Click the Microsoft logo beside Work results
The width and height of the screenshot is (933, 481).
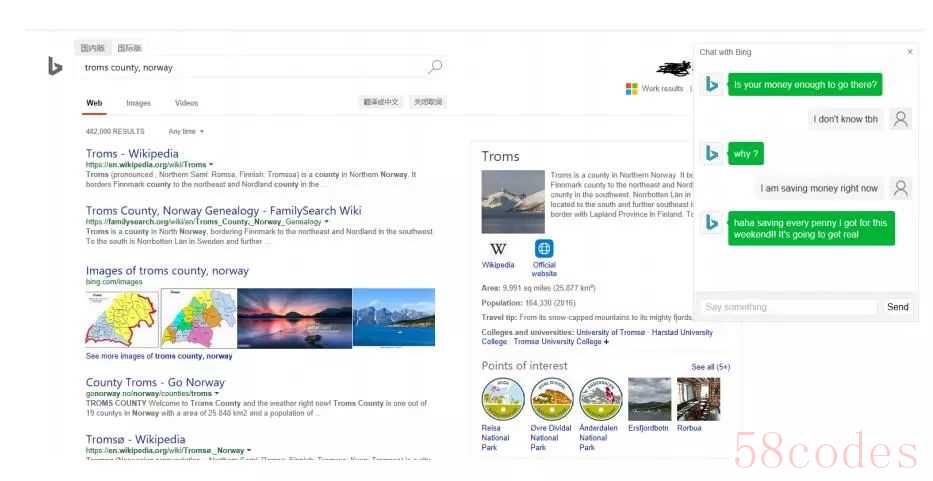[x=631, y=89]
